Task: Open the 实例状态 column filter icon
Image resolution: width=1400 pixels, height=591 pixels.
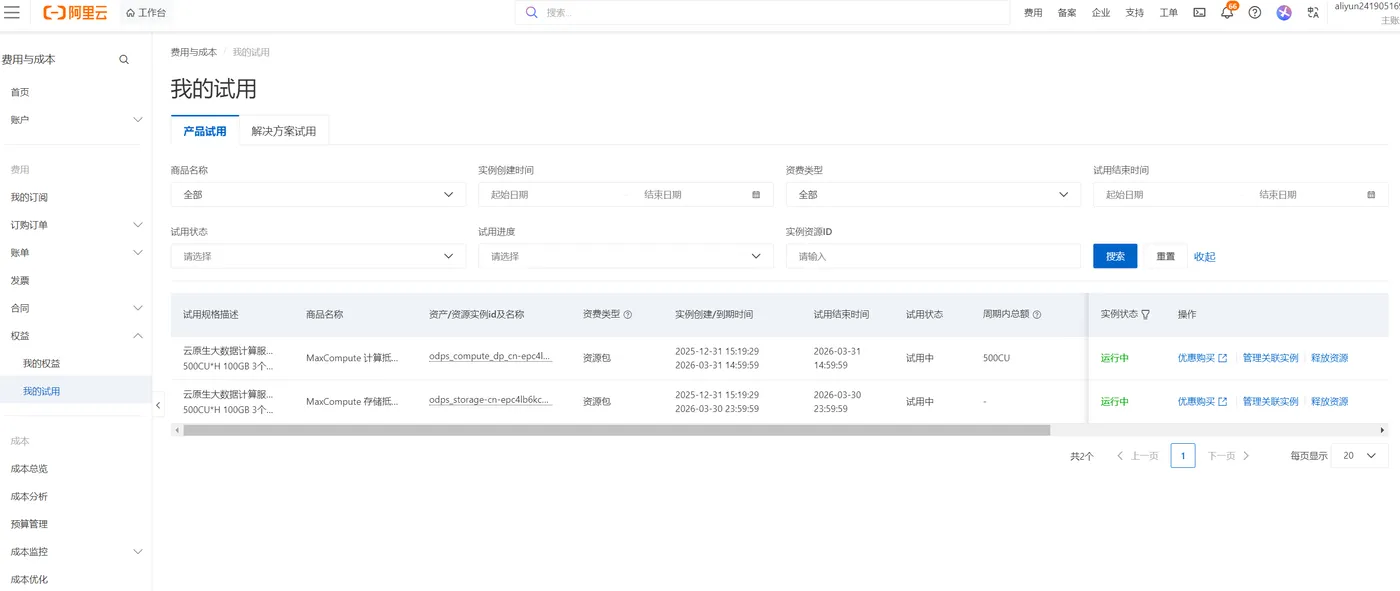Action: 1145,315
